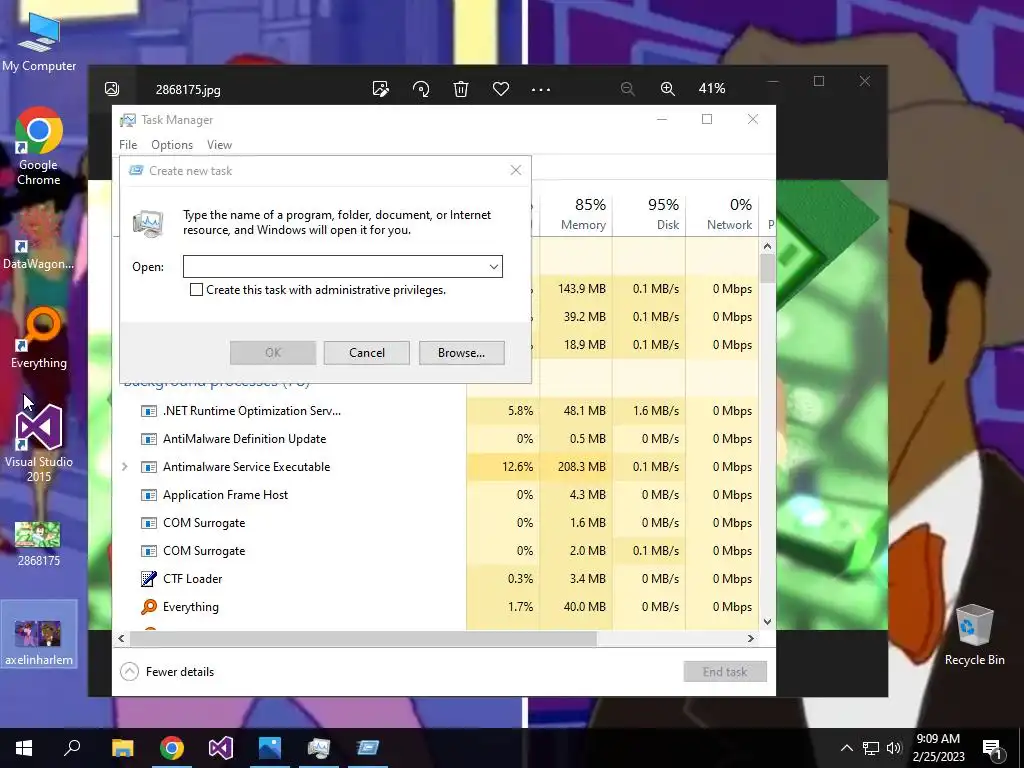The width and height of the screenshot is (1024, 768).
Task: Click the vertical scrollbar thumb
Action: click(x=767, y=268)
